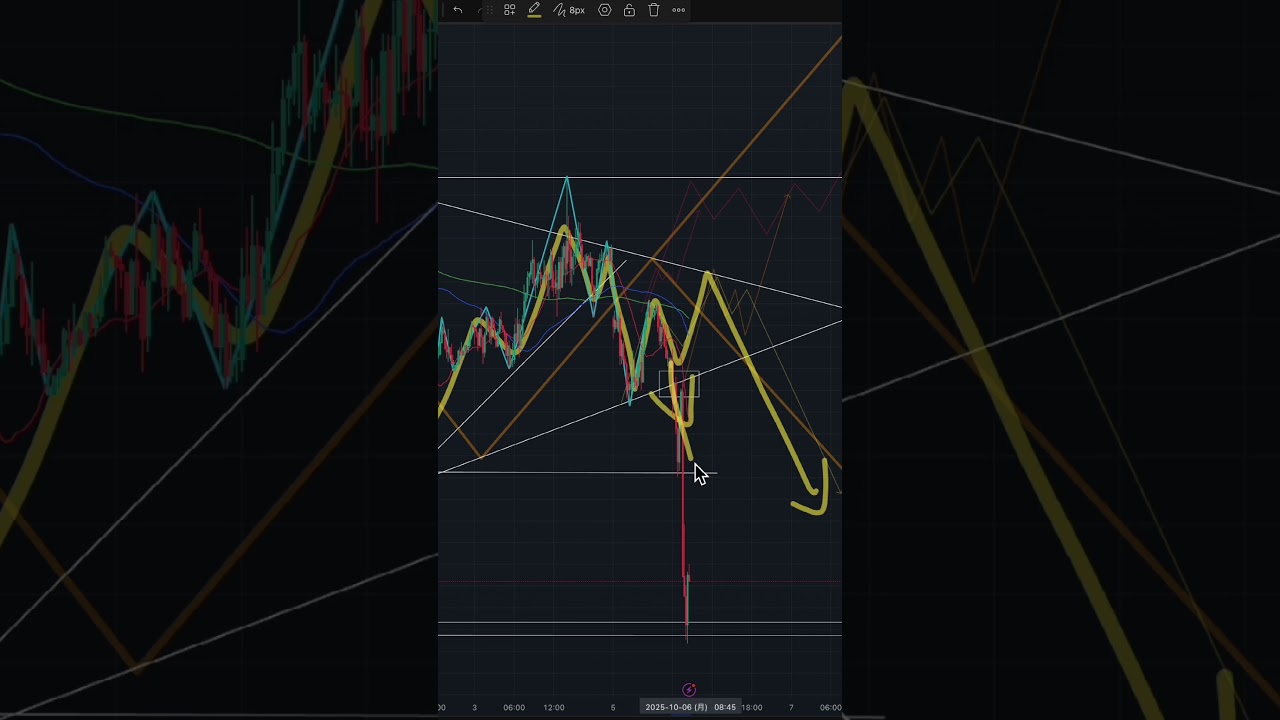Open the three-dots more options menu
Image resolution: width=1280 pixels, height=720 pixels.
pos(678,10)
